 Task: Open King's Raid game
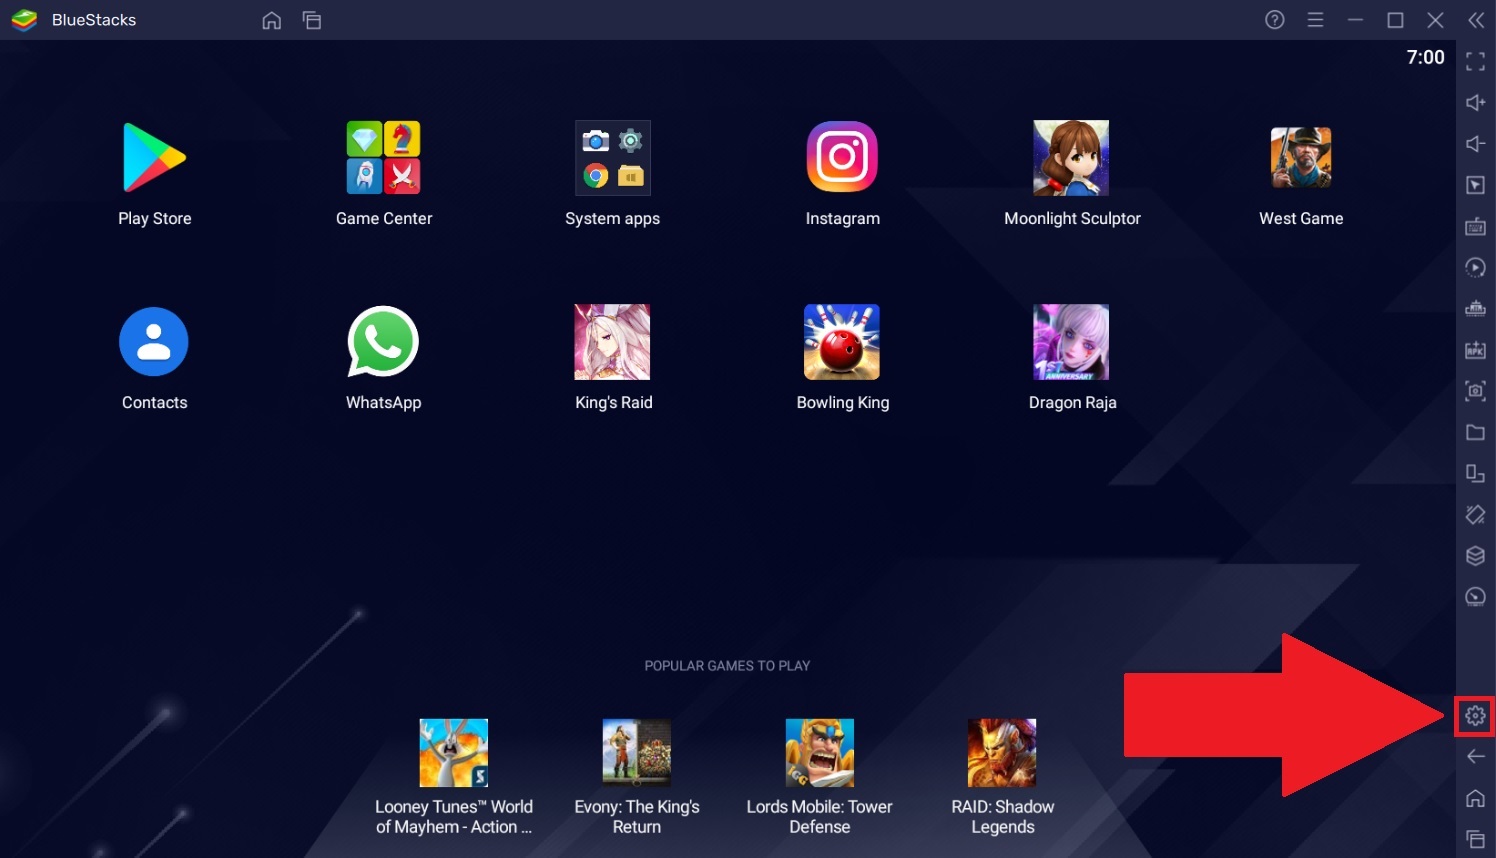tap(612, 342)
